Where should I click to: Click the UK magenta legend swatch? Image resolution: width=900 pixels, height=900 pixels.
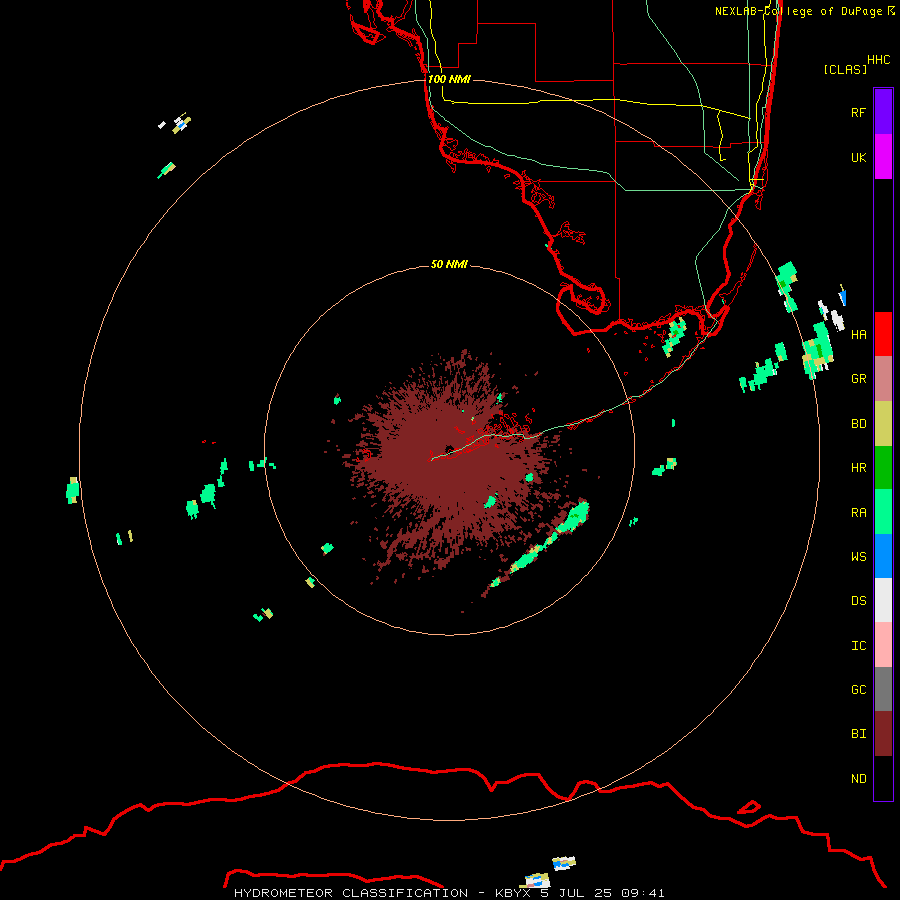click(x=883, y=157)
